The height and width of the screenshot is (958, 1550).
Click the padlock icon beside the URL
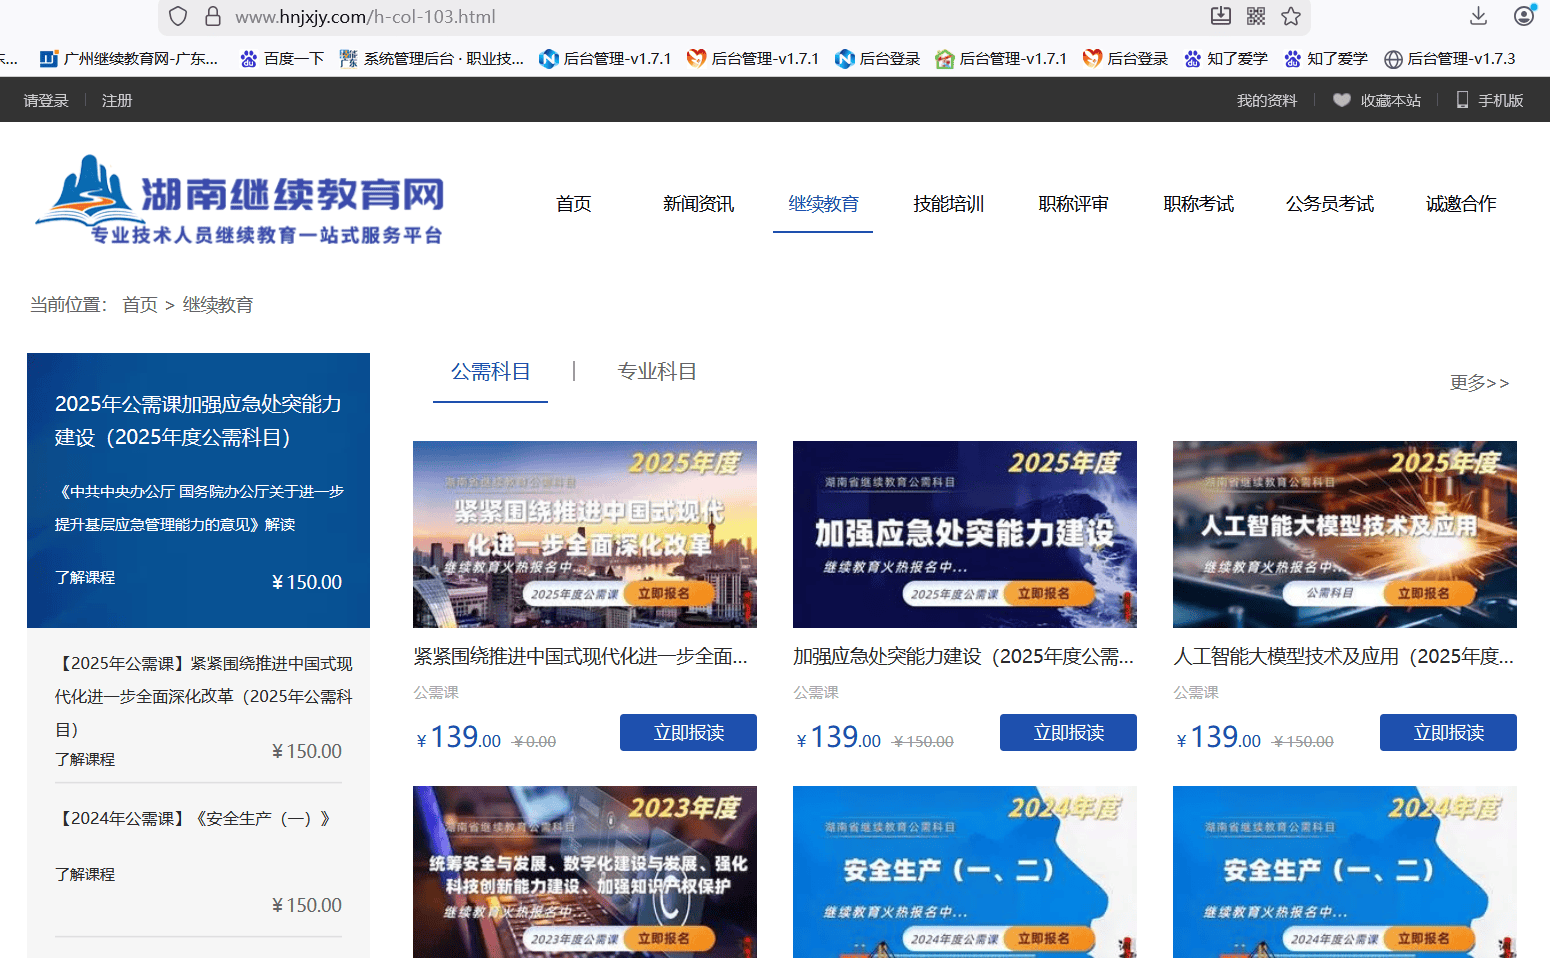(x=212, y=16)
